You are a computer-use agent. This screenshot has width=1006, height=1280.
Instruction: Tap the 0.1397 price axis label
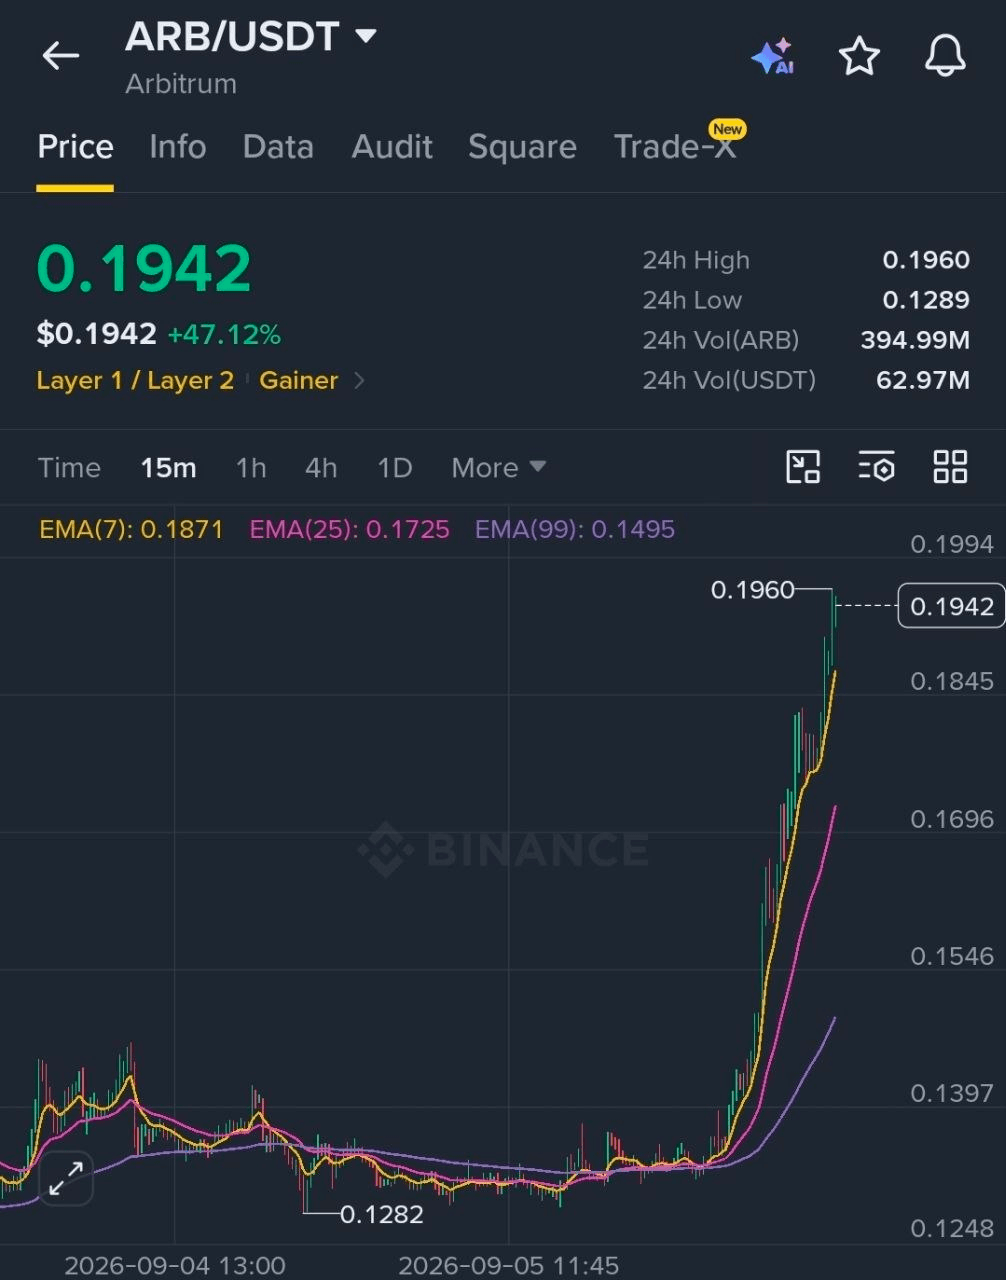point(951,1093)
